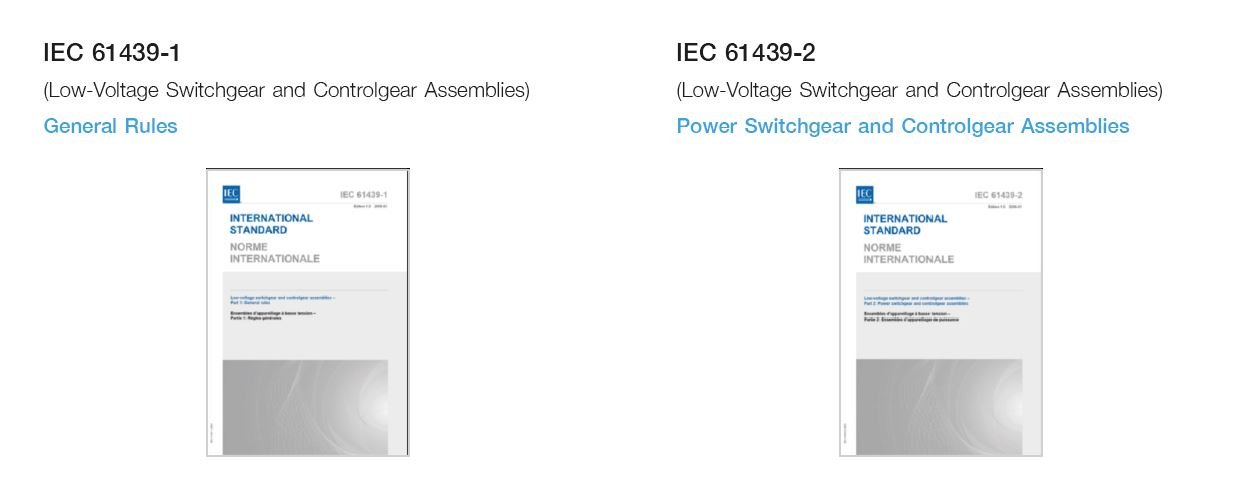This screenshot has width=1254, height=490.
Task: Click the grey wave graphic on 61439-2 cover
Action: 939,405
